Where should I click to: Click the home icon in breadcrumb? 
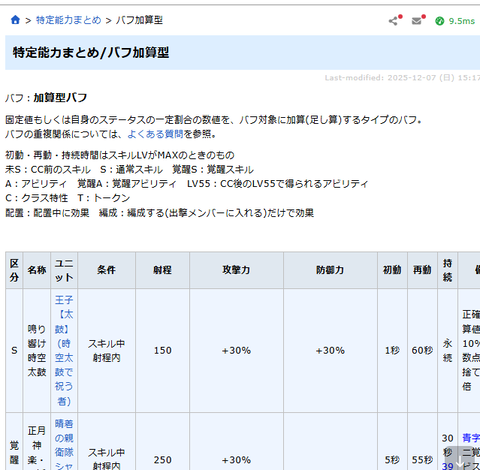tap(15, 20)
